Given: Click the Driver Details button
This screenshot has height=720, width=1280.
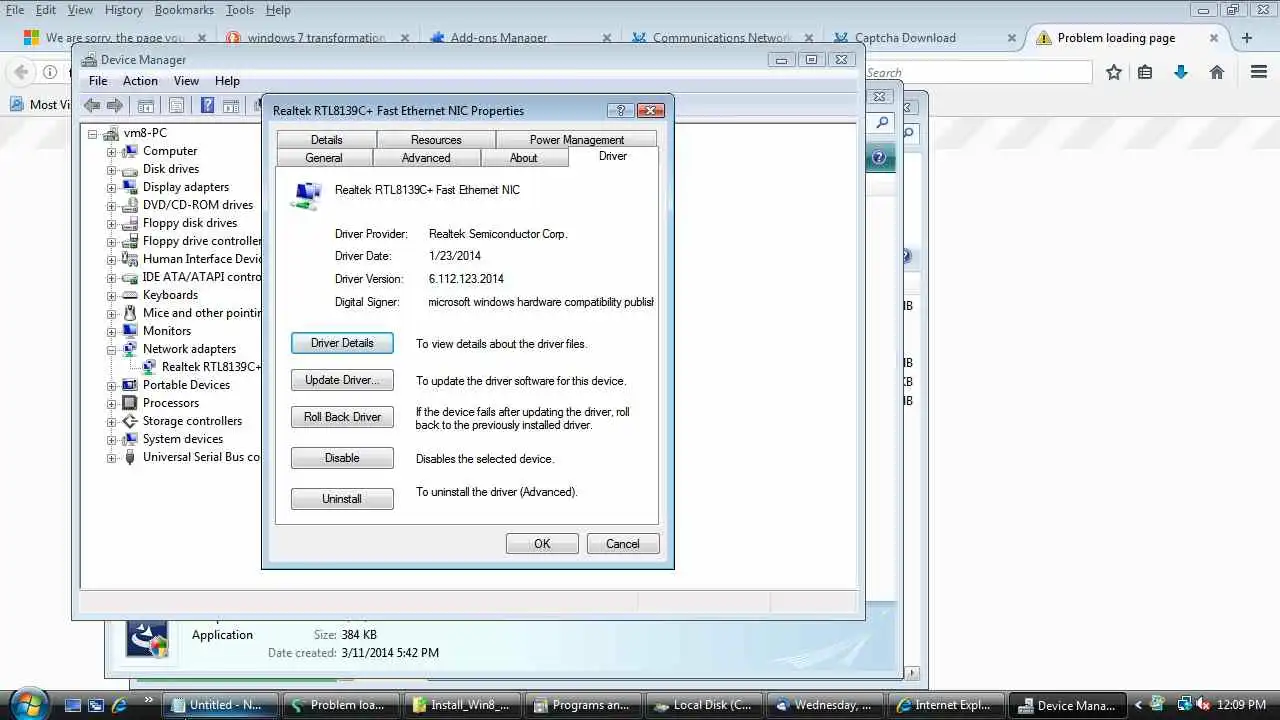Looking at the screenshot, I should point(342,343).
